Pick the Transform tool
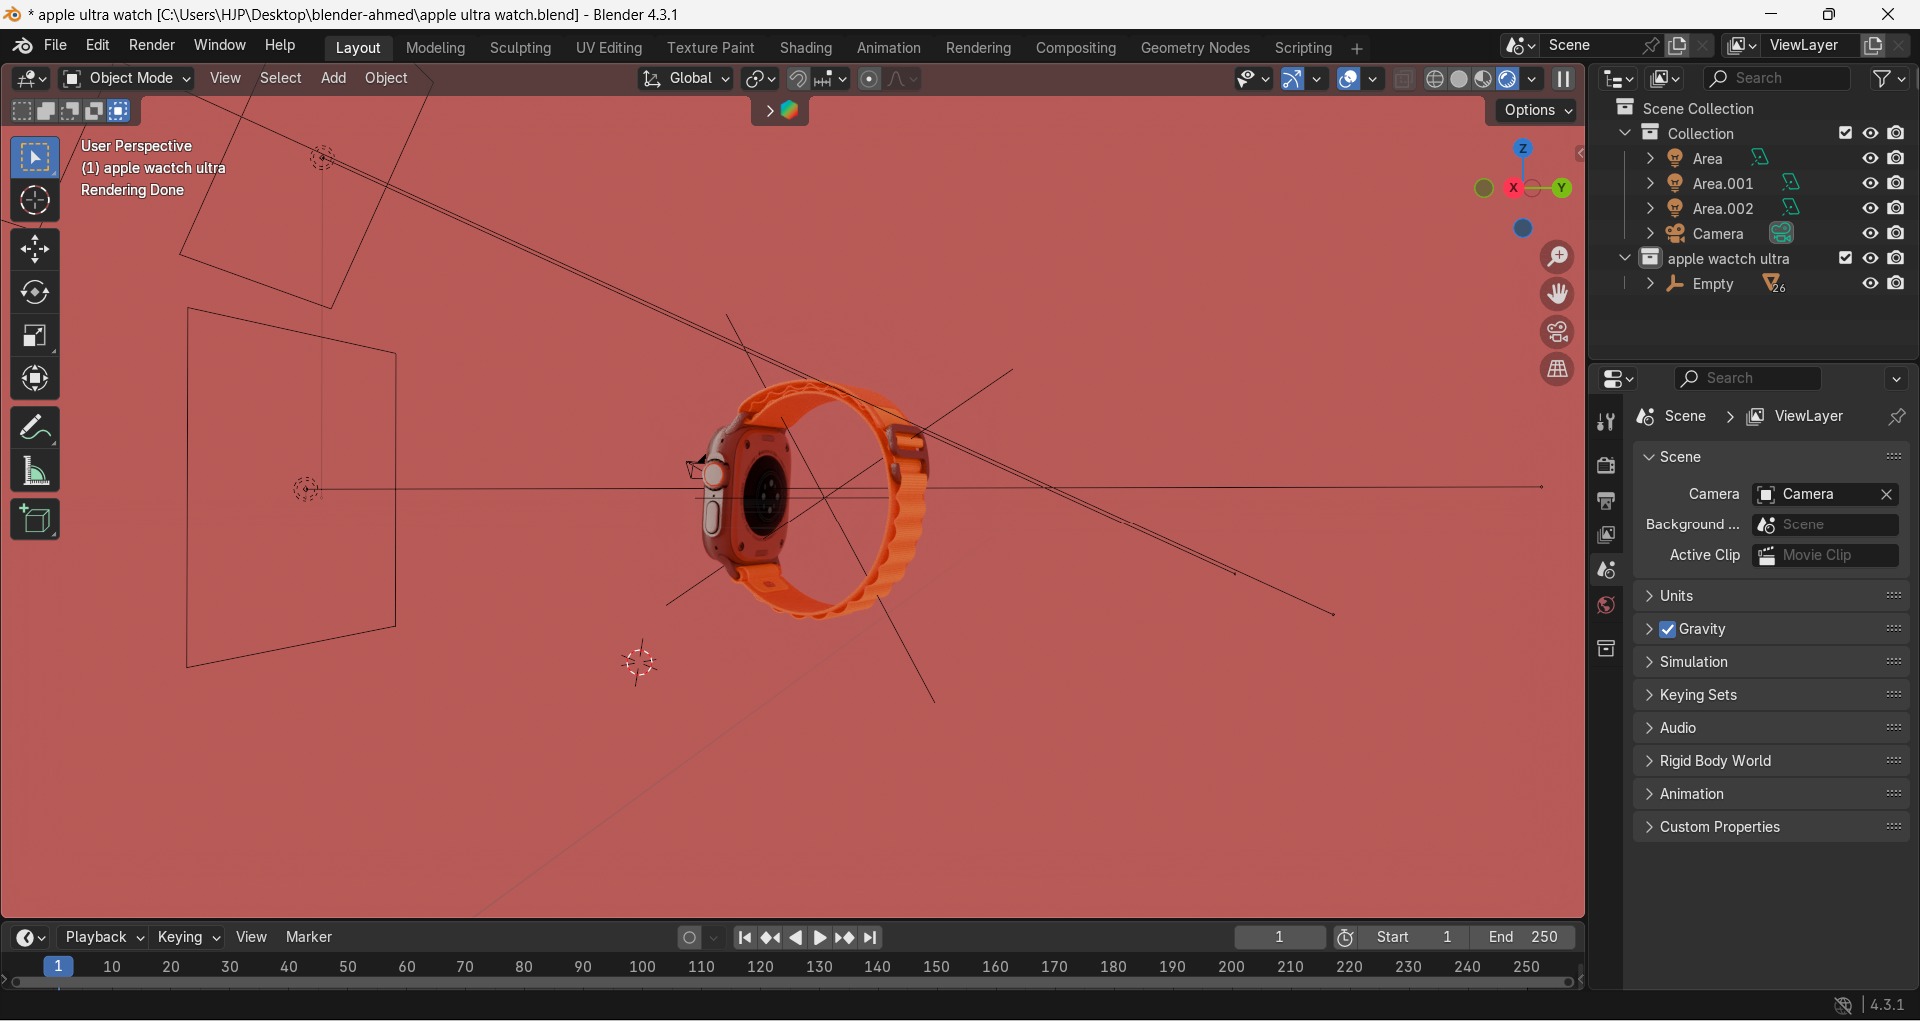The height and width of the screenshot is (1021, 1920). point(35,379)
